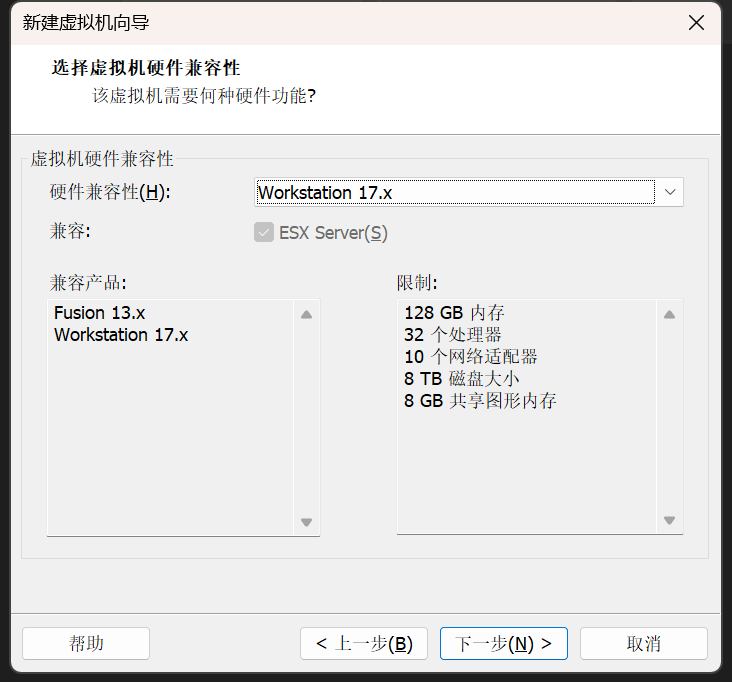Select the 10 个网络适配器 limit entry
The height and width of the screenshot is (682, 732).
click(x=471, y=357)
